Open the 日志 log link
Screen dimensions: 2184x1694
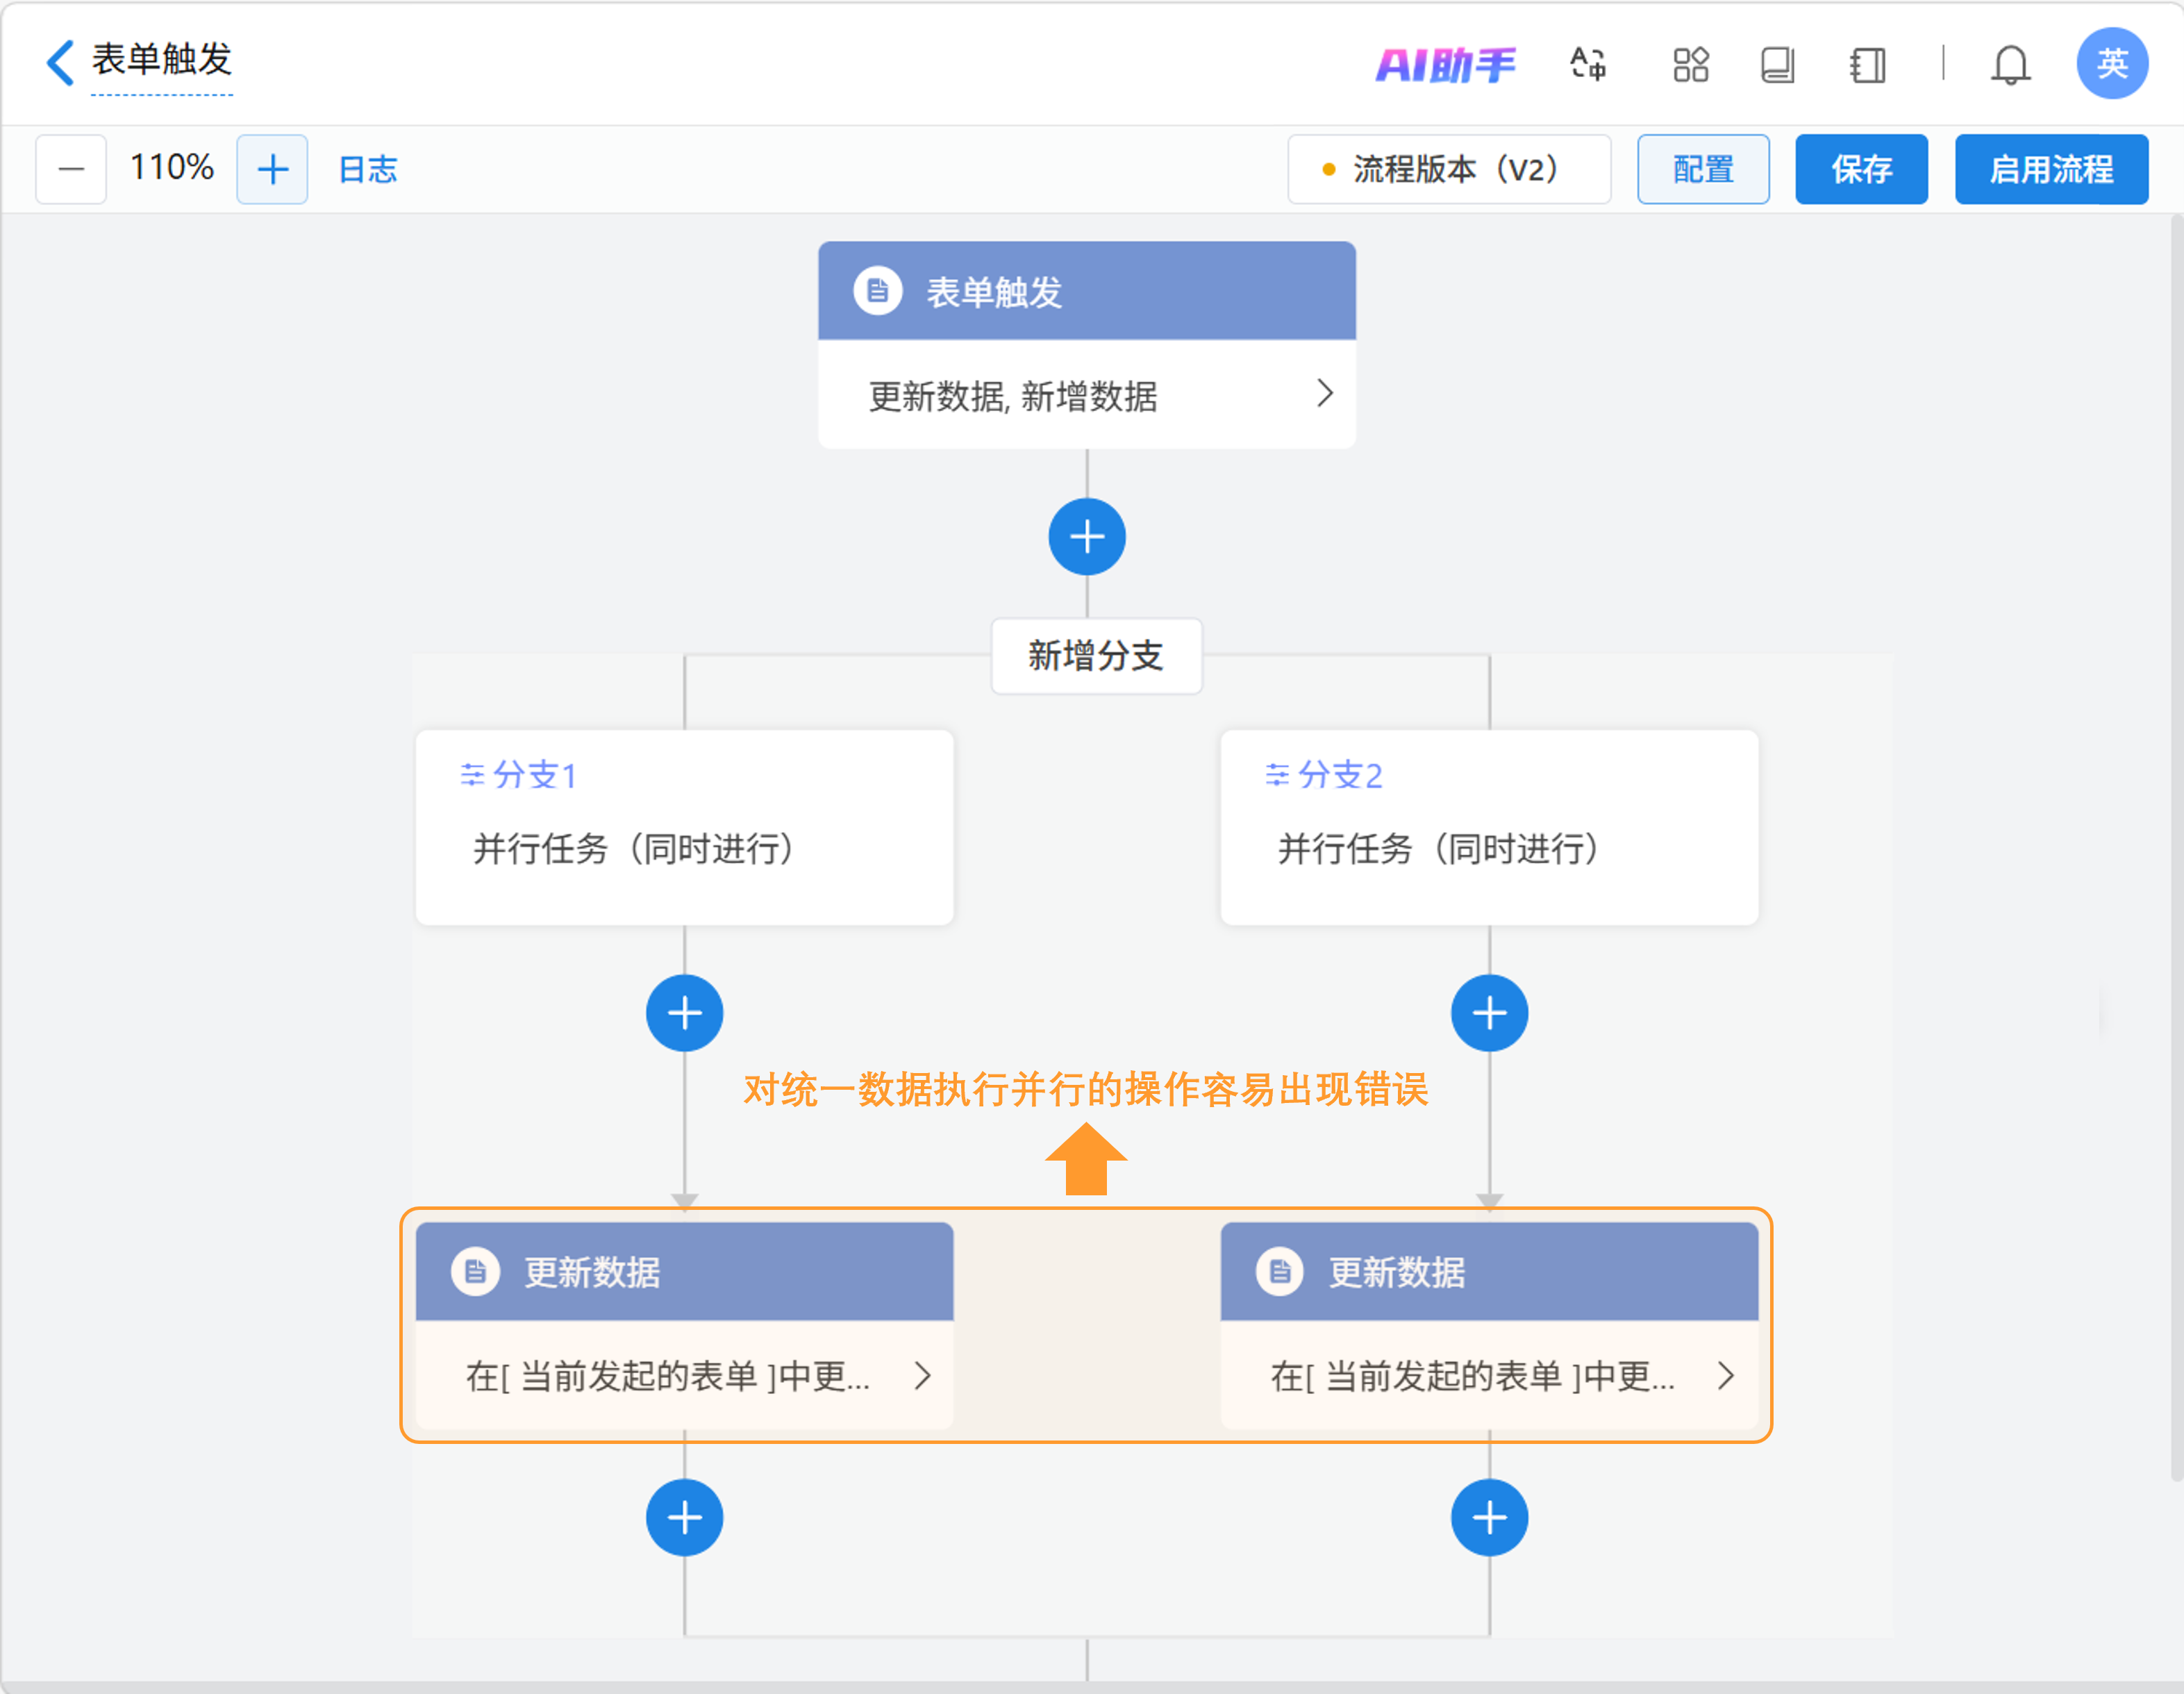[x=368, y=169]
